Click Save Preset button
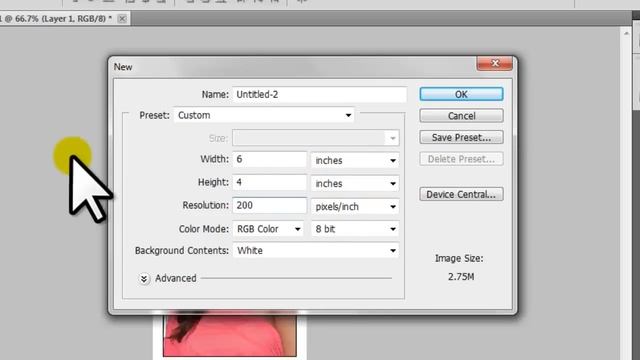This screenshot has width=640, height=360. click(461, 138)
